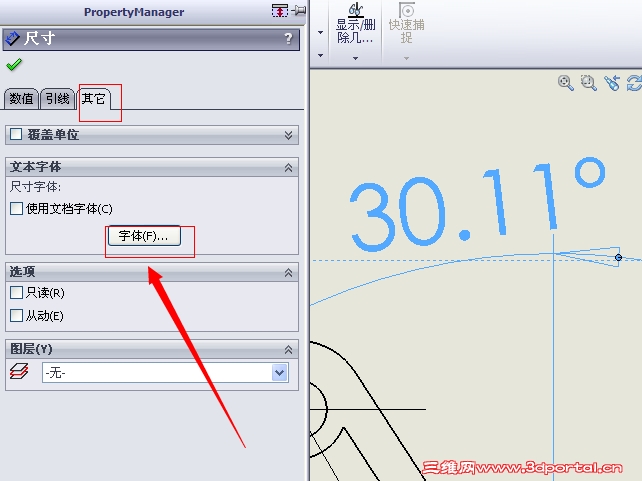Viewport: 642px width, 481px height.
Task: Click the Zoom to Fit magnifier icon
Action: (565, 83)
